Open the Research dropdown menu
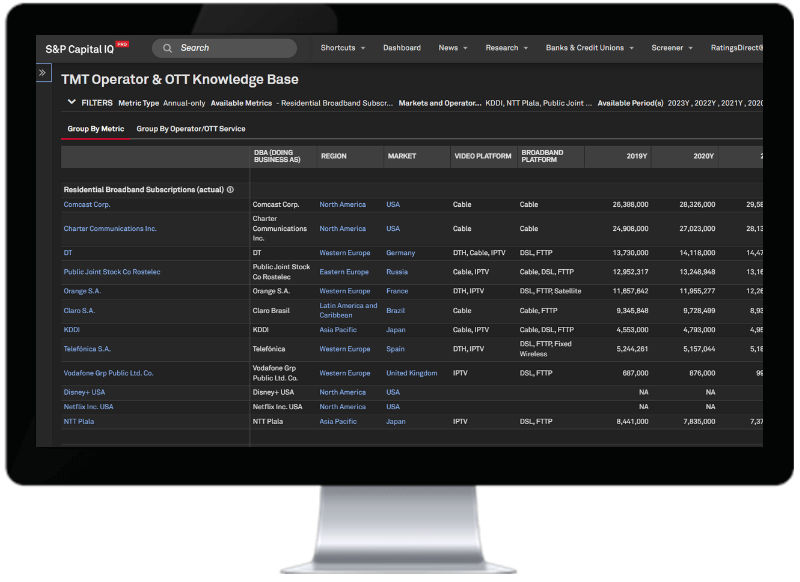The image size is (800, 582). coord(507,48)
